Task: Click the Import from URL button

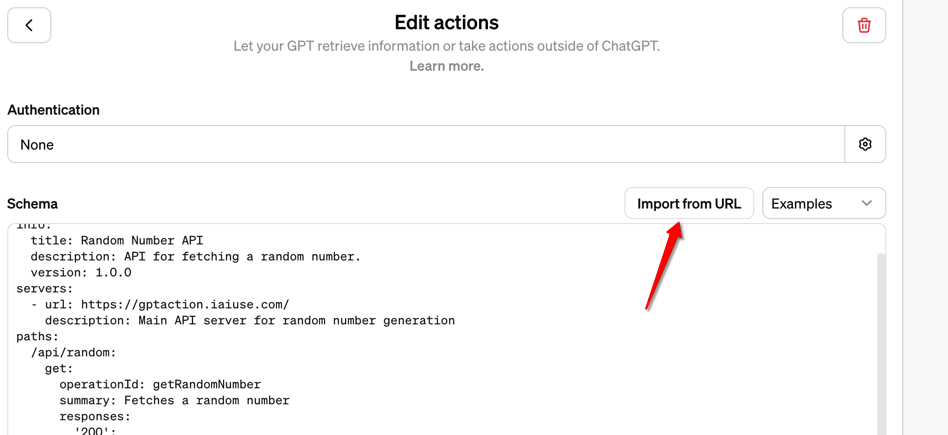Action: click(689, 203)
